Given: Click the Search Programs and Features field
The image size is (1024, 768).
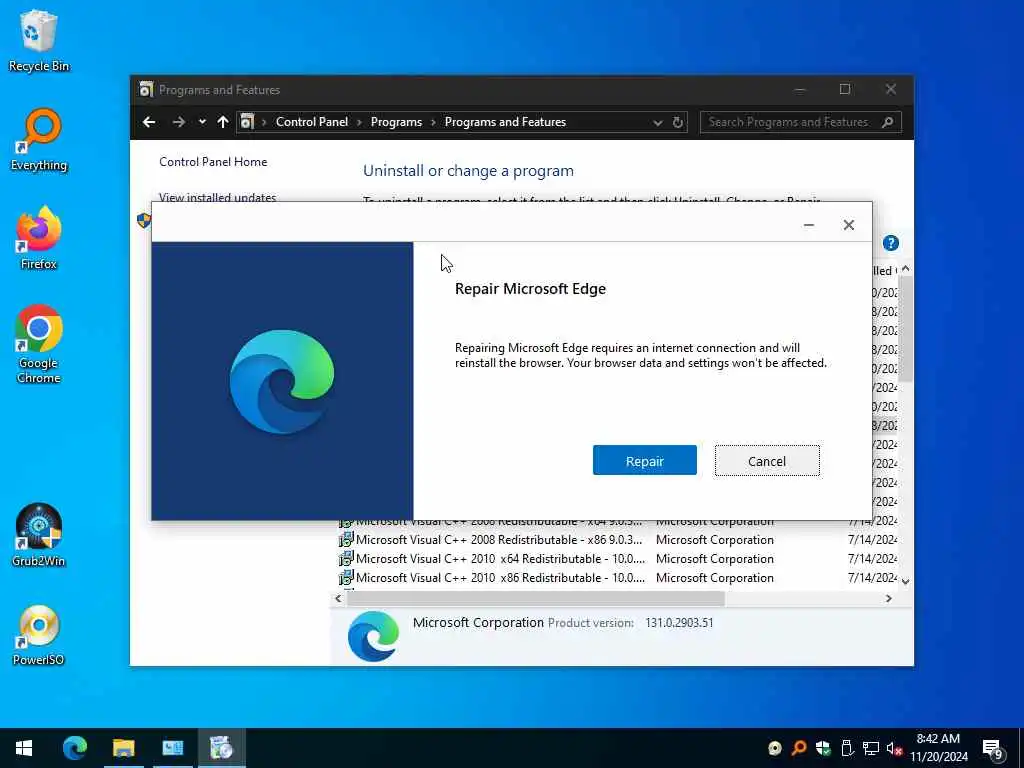Looking at the screenshot, I should tap(801, 122).
